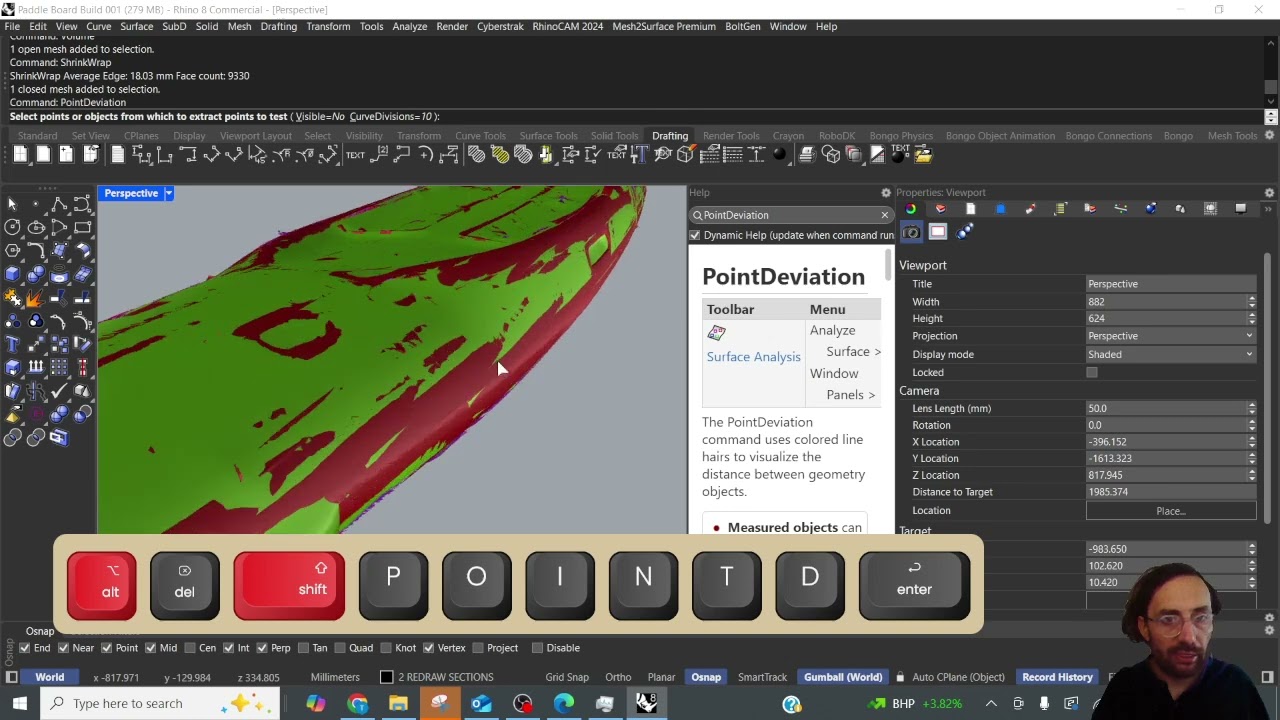Toggle the Gumball (World) status button

pyautogui.click(x=843, y=677)
